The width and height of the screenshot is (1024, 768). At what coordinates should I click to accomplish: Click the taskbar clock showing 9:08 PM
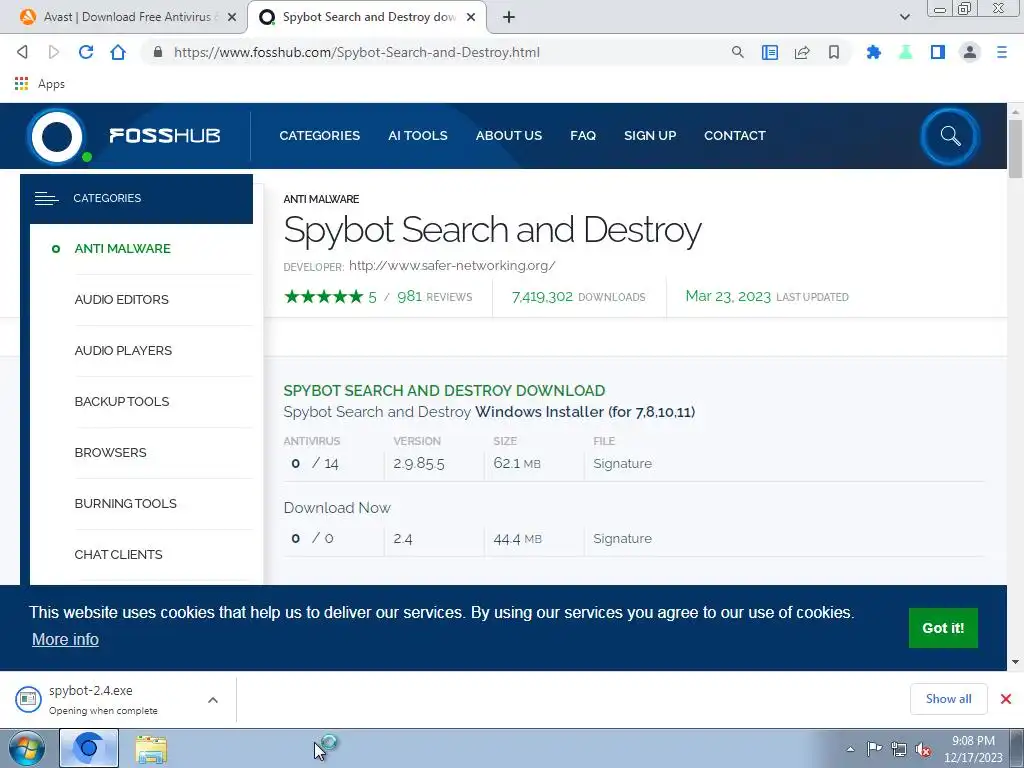tap(973, 749)
